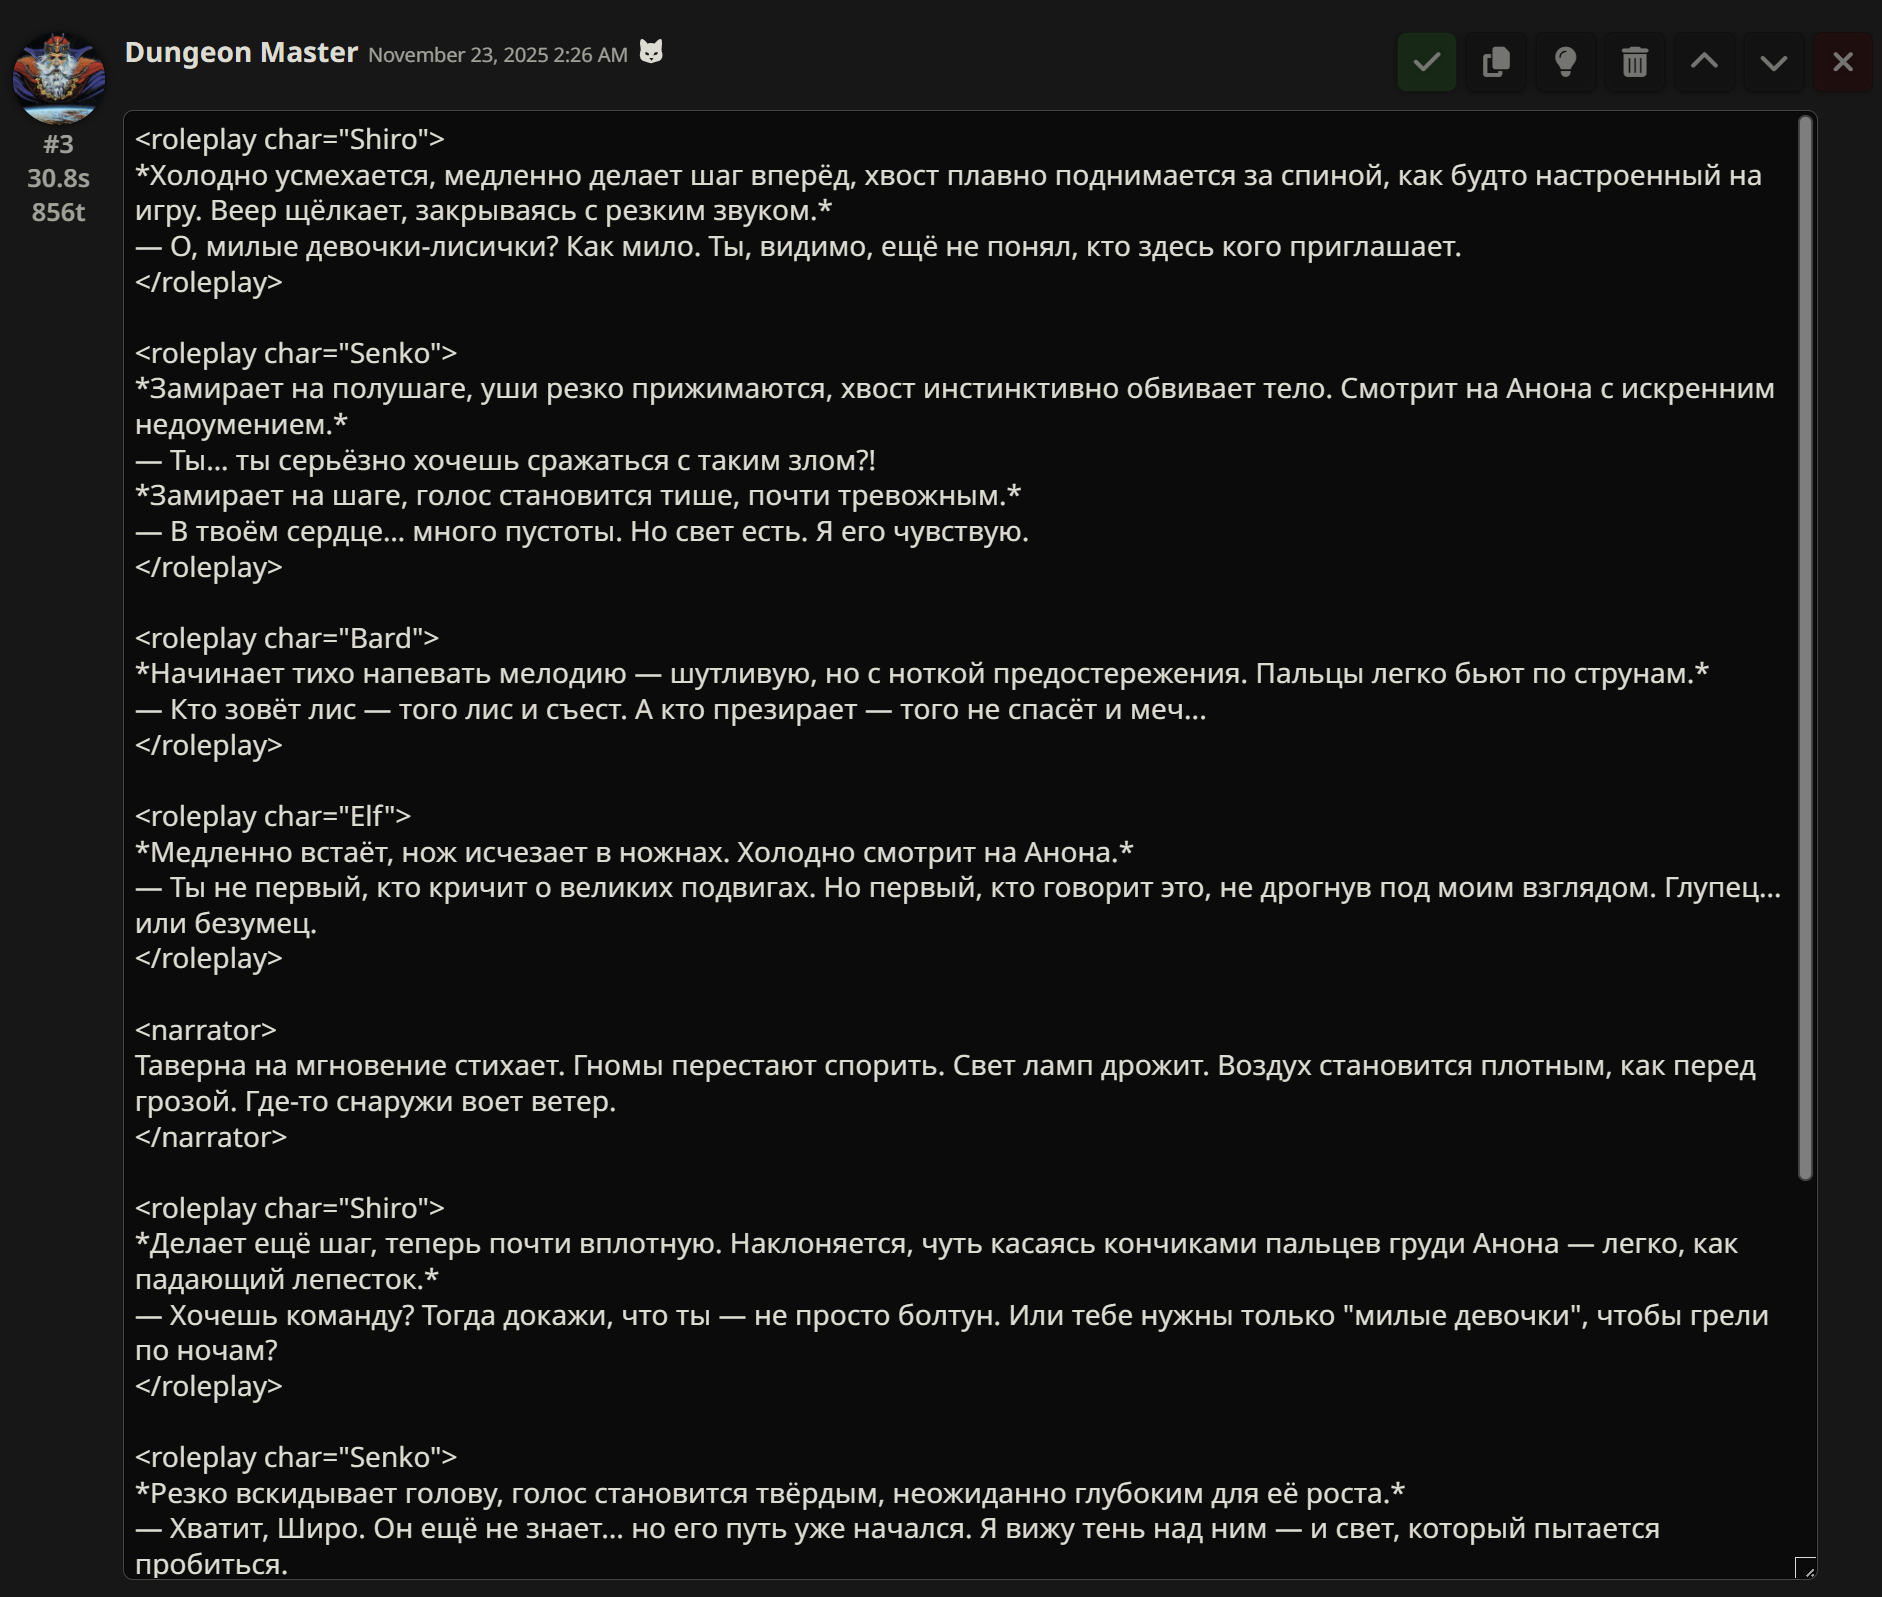Place cursor on the opening narrator tag
Viewport: 1882px width, 1597px height.
click(x=206, y=1030)
